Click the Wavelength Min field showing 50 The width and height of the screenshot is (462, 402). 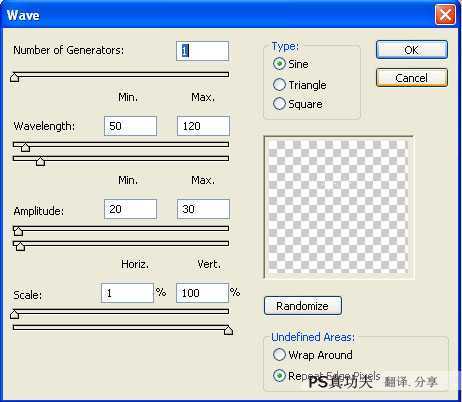[x=130, y=126]
